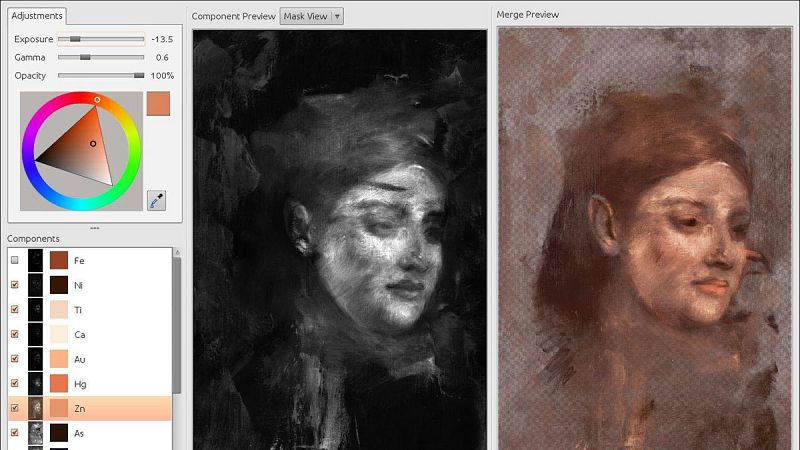Click the Mask View dropdown arrow
Screen dimensions: 800x450
pyautogui.click(x=337, y=16)
